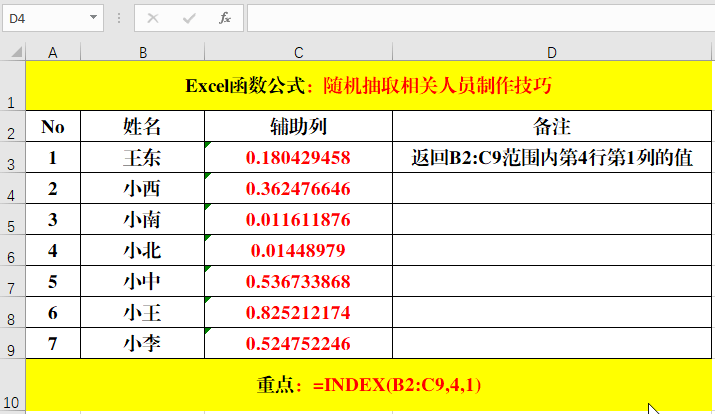The height and width of the screenshot is (414, 715).
Task: Expand the Name Box dropdown arrow
Action: 93,18
